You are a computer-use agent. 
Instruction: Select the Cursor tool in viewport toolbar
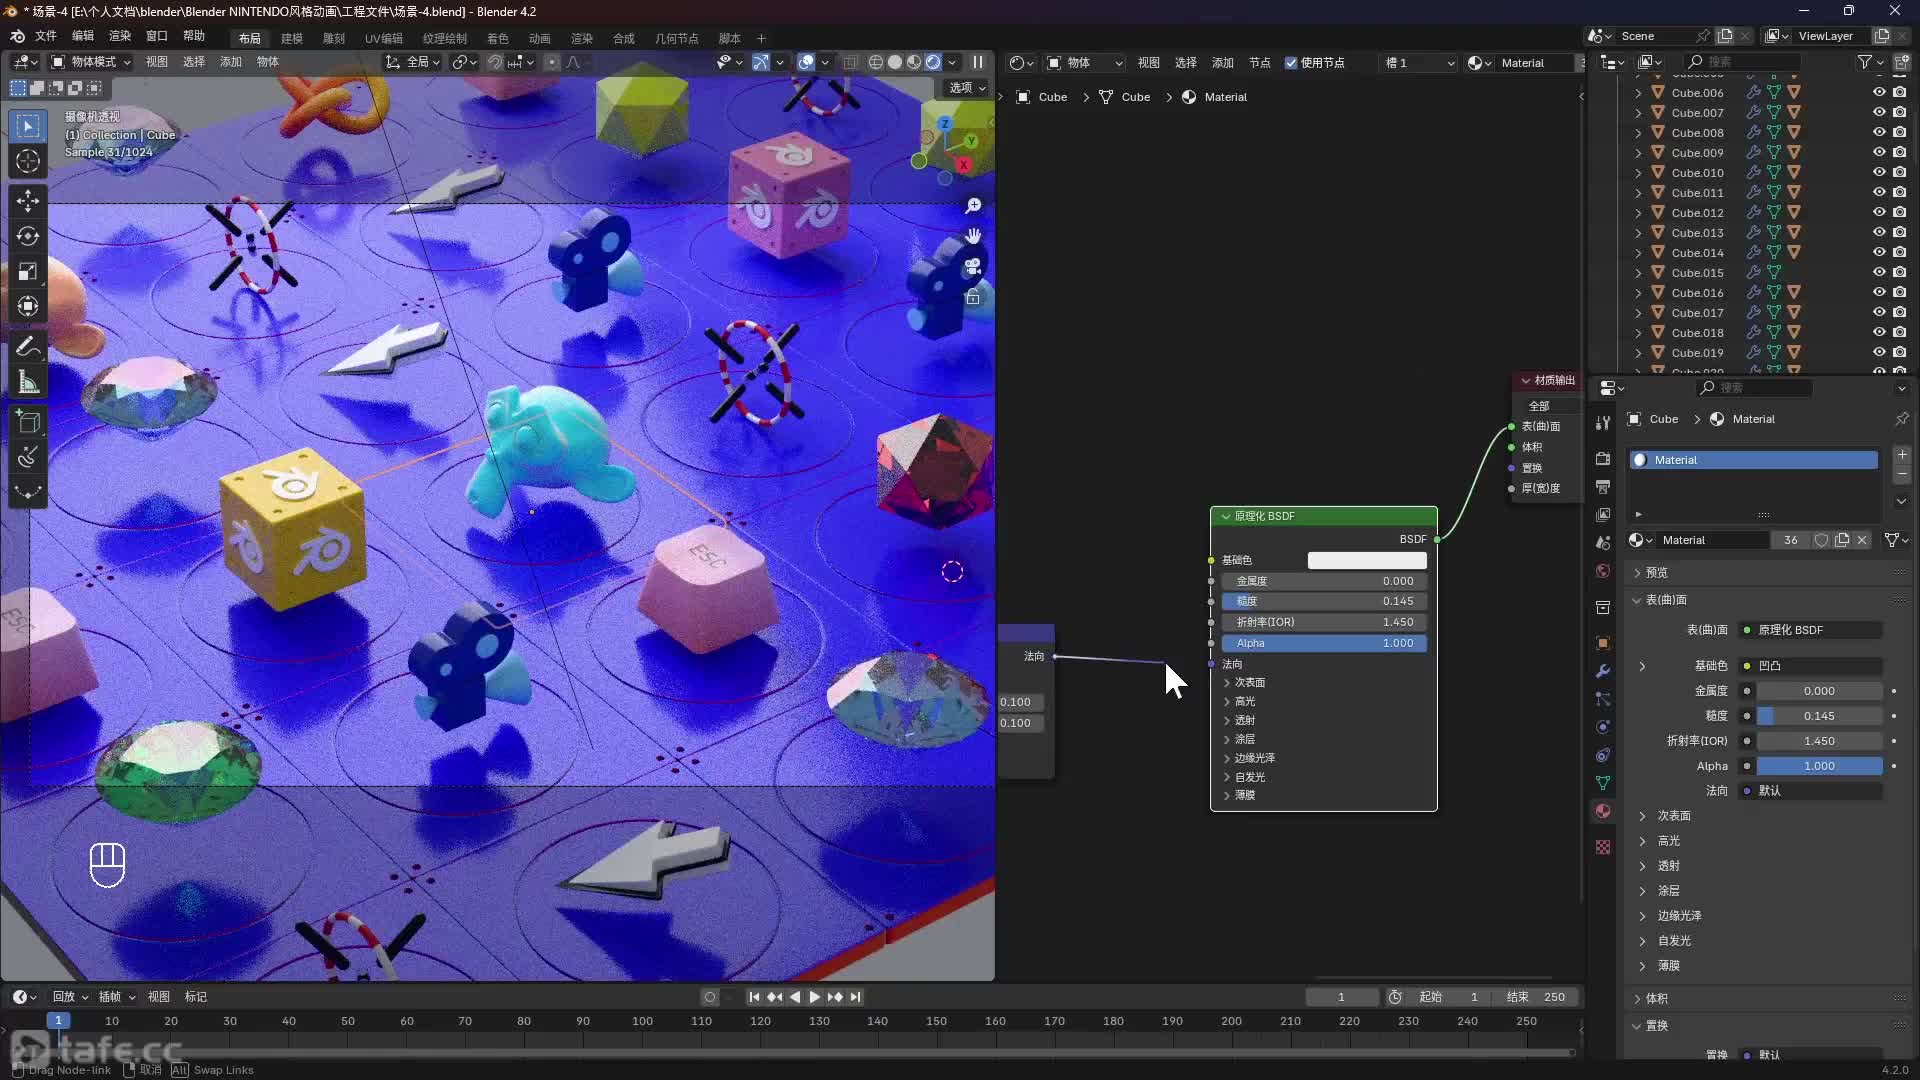28,161
